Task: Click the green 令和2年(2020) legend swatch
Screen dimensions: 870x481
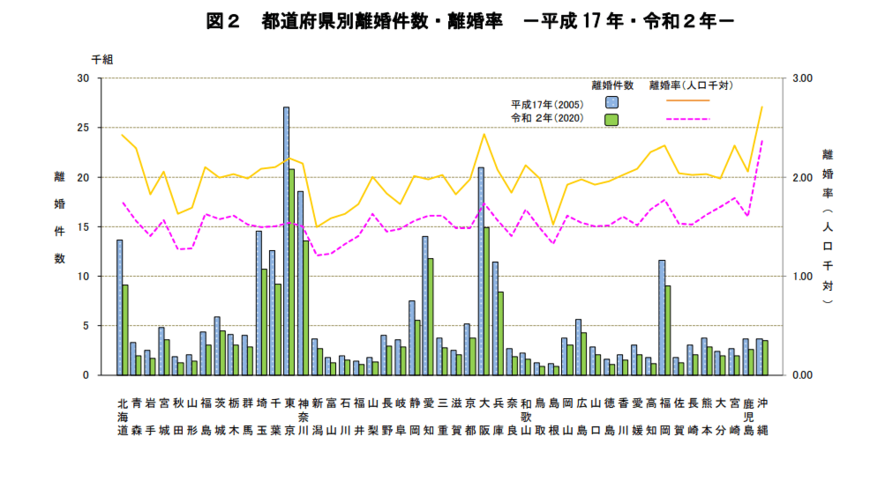Action: (612, 119)
